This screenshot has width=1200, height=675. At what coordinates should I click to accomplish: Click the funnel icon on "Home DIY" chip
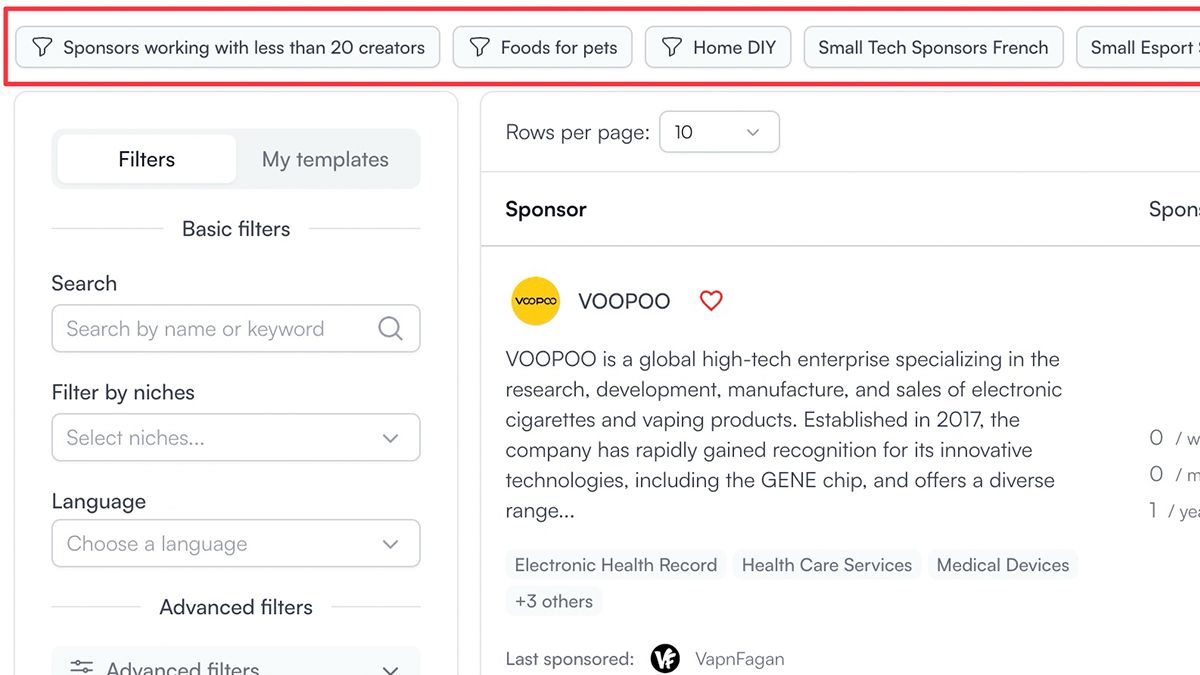coord(672,46)
